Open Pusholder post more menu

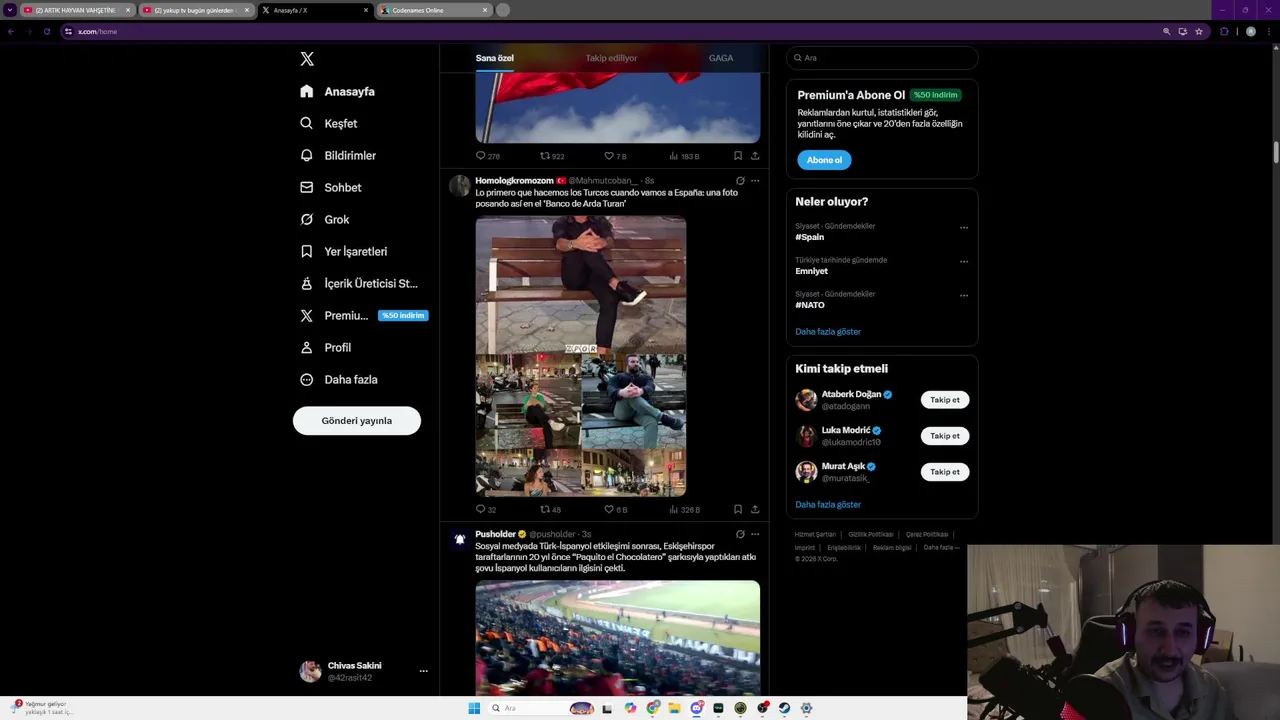tap(755, 534)
